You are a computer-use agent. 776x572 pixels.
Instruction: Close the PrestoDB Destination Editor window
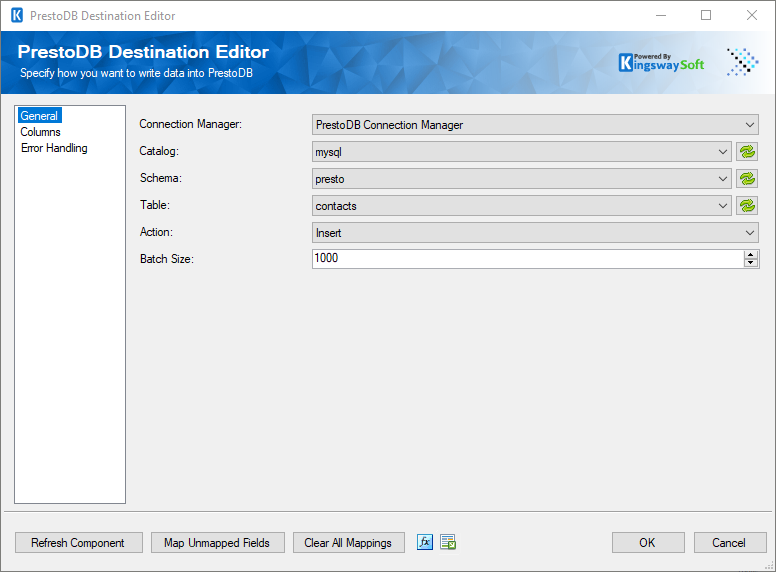[752, 15]
